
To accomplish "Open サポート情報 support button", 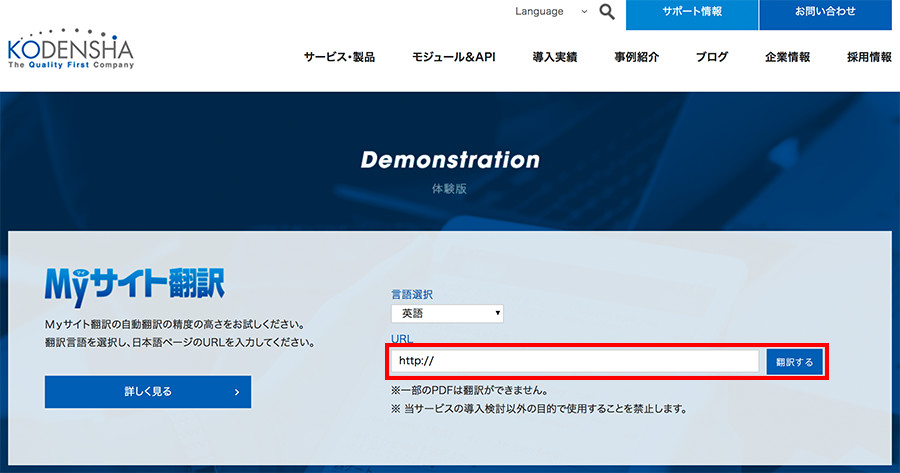I will point(692,13).
